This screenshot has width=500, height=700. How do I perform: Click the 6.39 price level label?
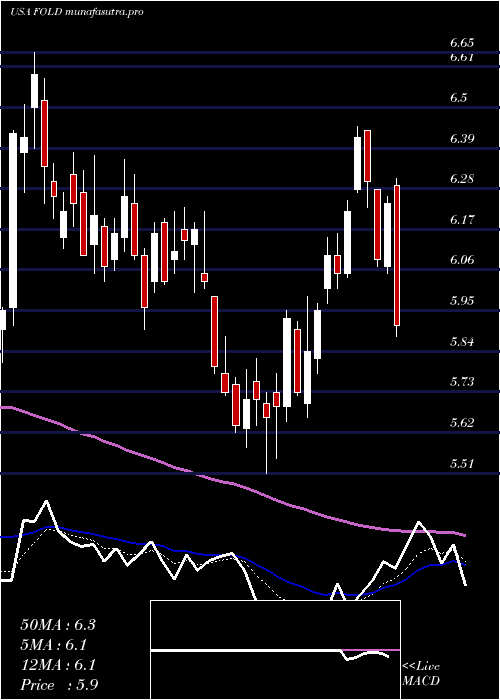[462, 139]
